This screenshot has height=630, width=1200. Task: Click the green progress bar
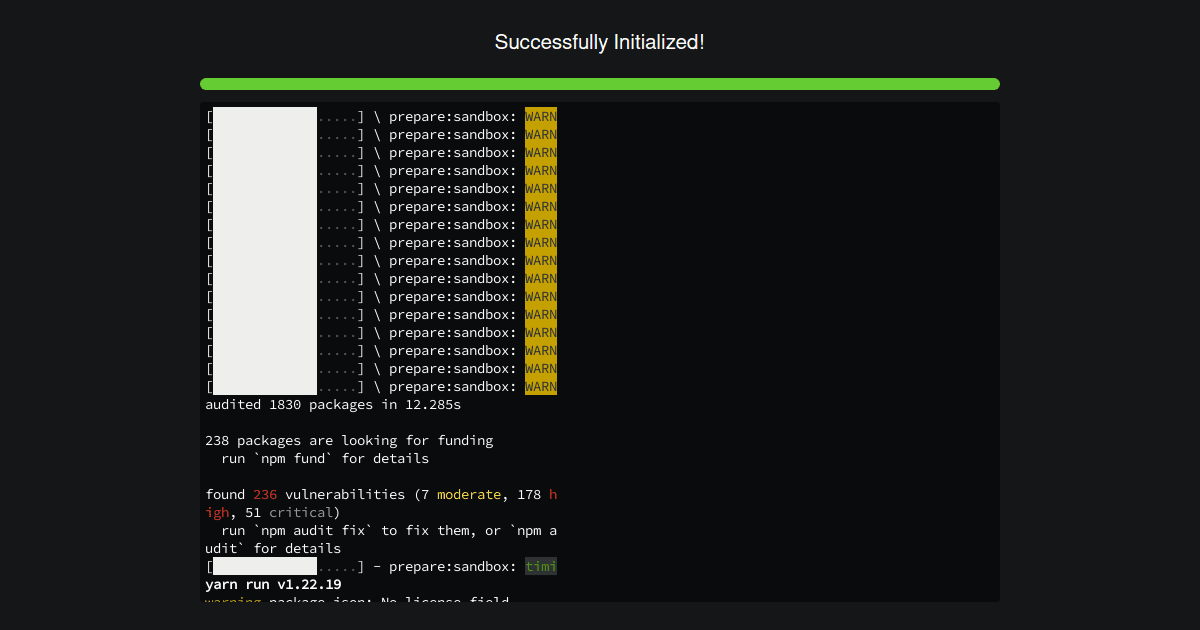[600, 84]
